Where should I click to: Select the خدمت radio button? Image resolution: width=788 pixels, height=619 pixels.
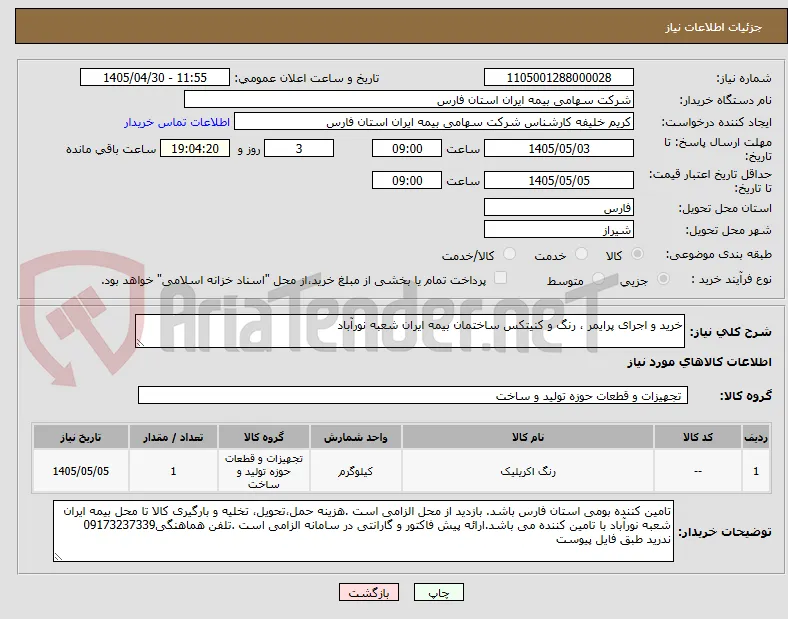581,254
